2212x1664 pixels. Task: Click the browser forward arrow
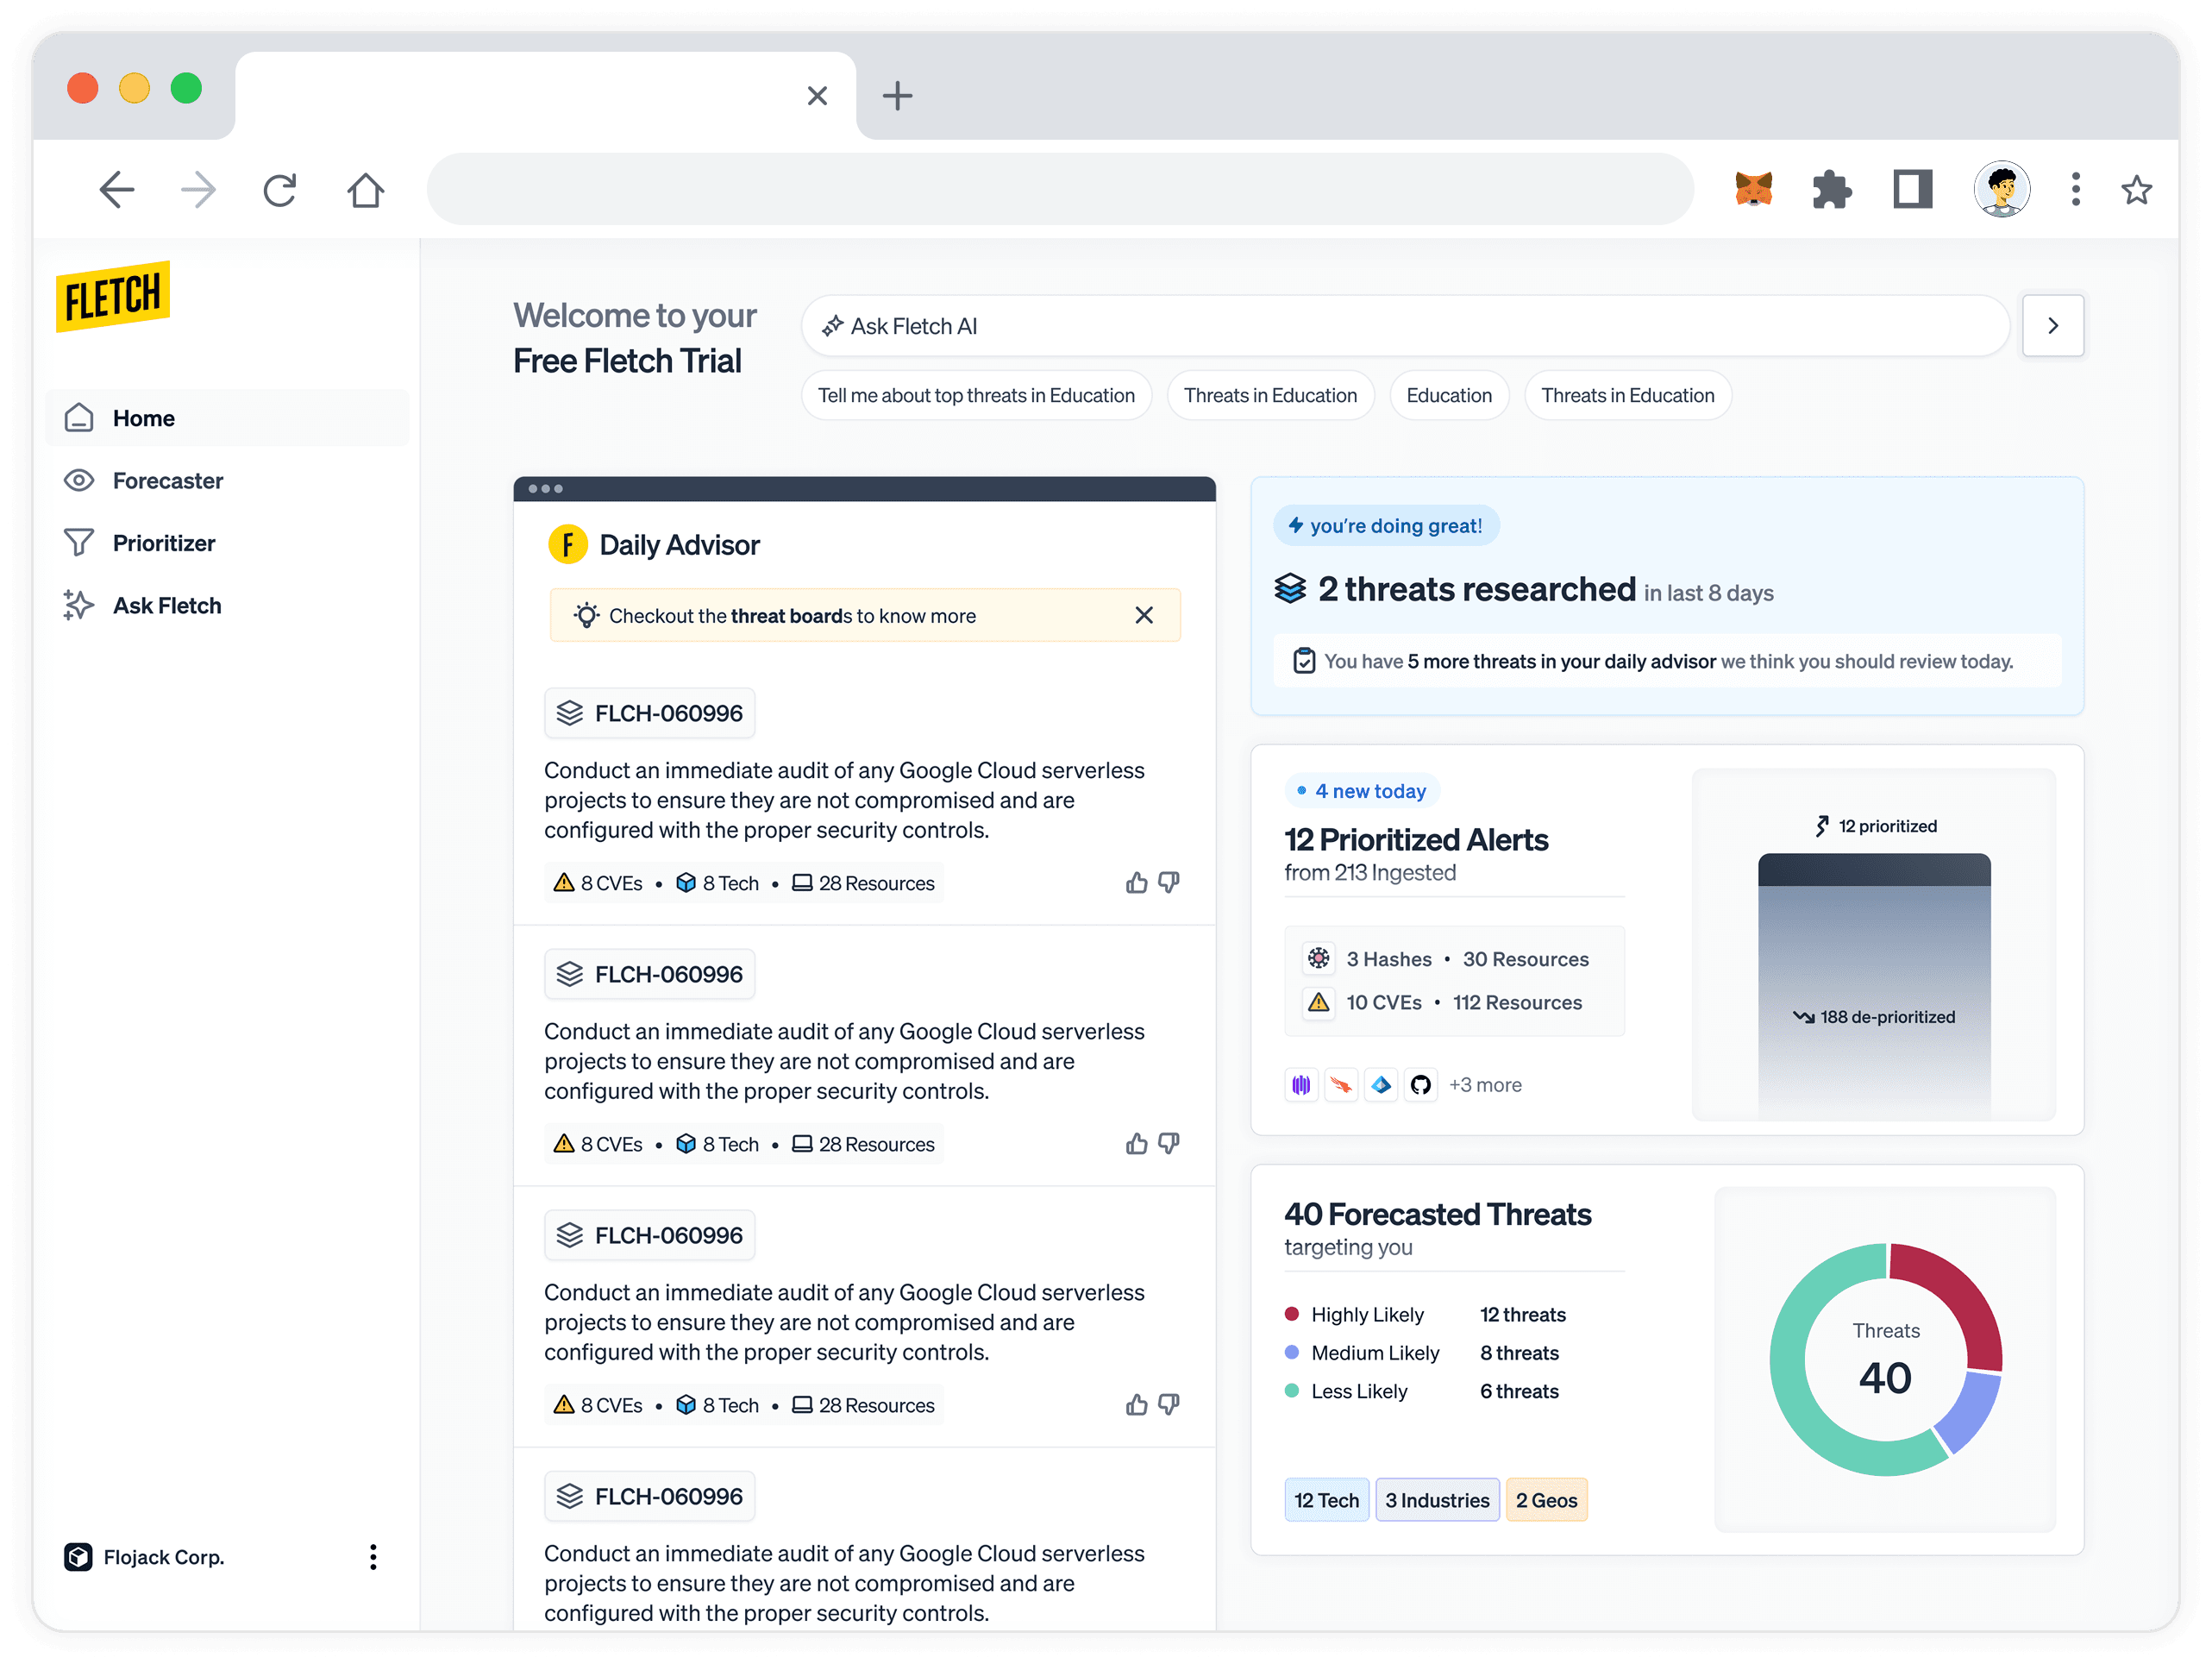point(198,189)
